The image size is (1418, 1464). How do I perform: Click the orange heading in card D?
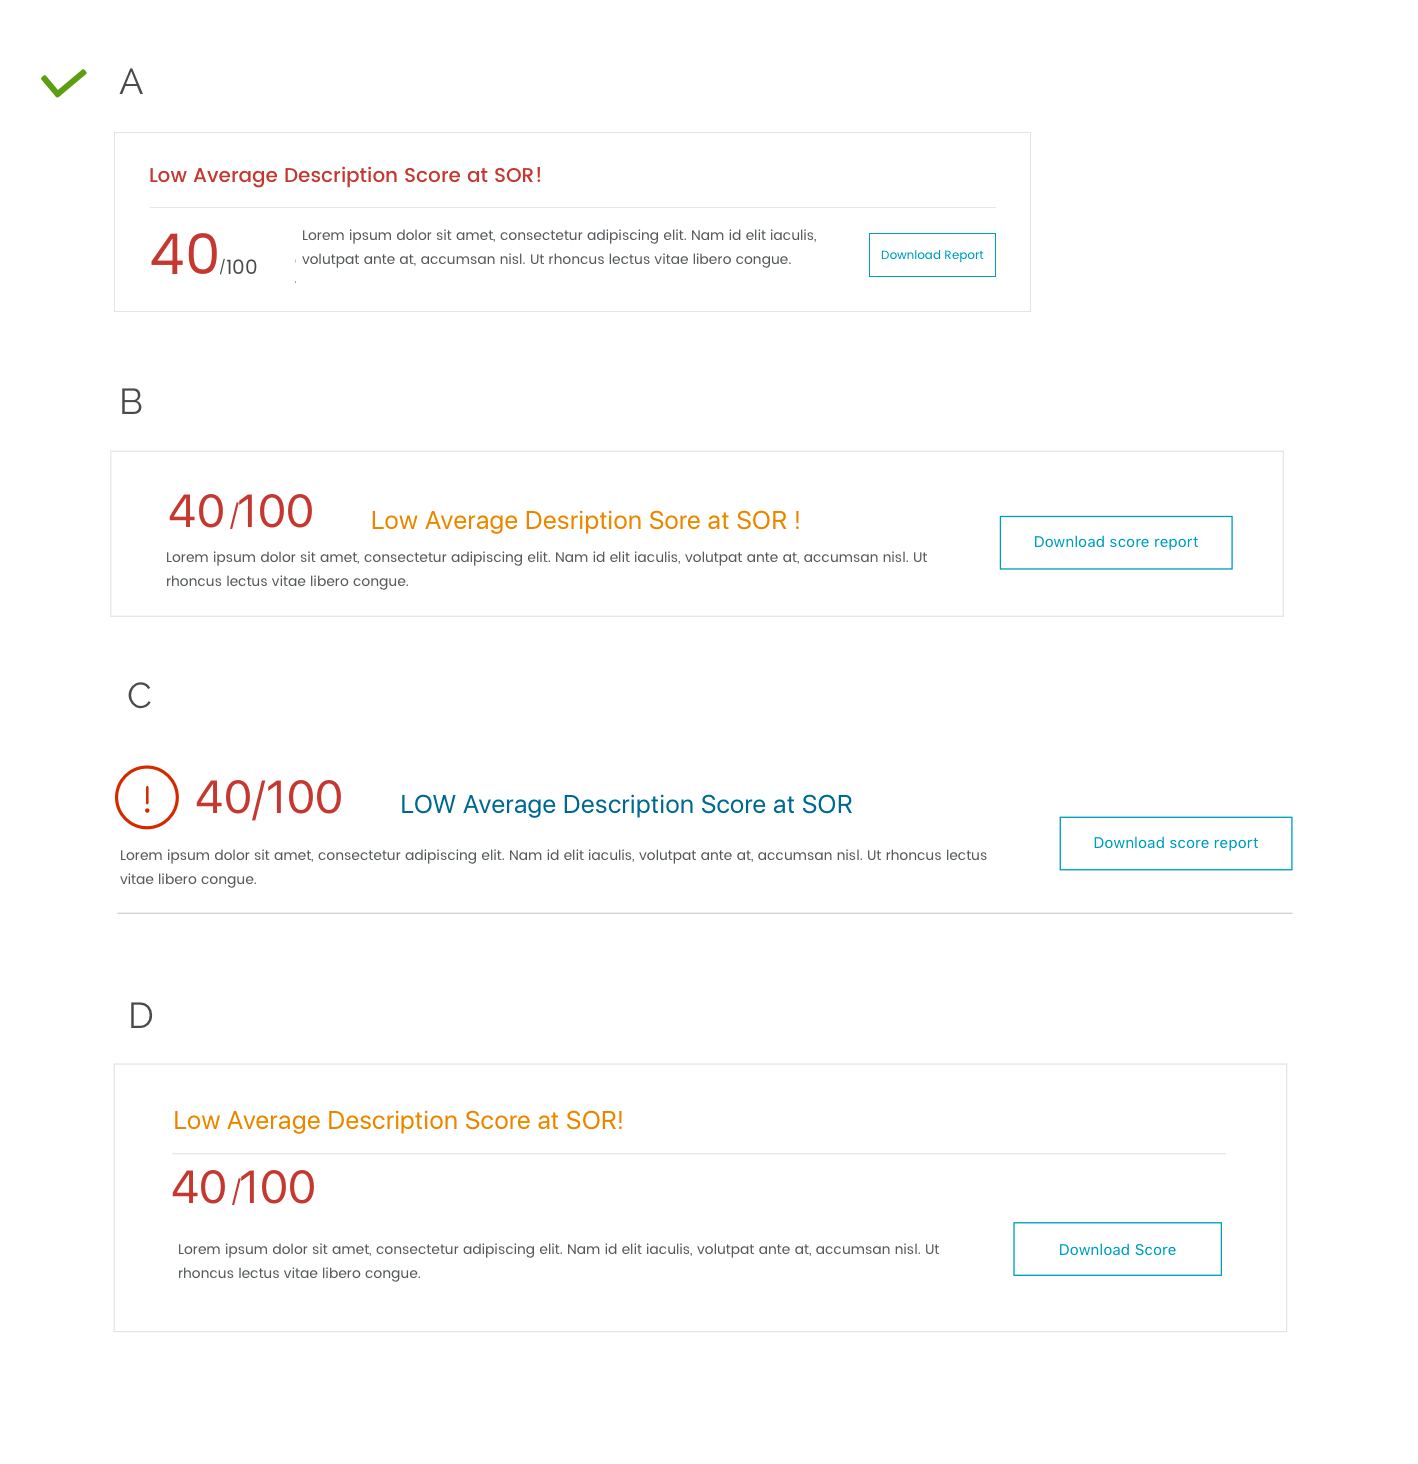398,1121
